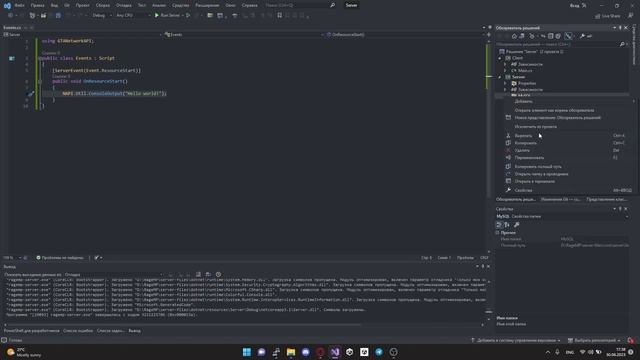
Task: Open the OnResourceStart member navigation dropdown
Action: click(x=404, y=35)
